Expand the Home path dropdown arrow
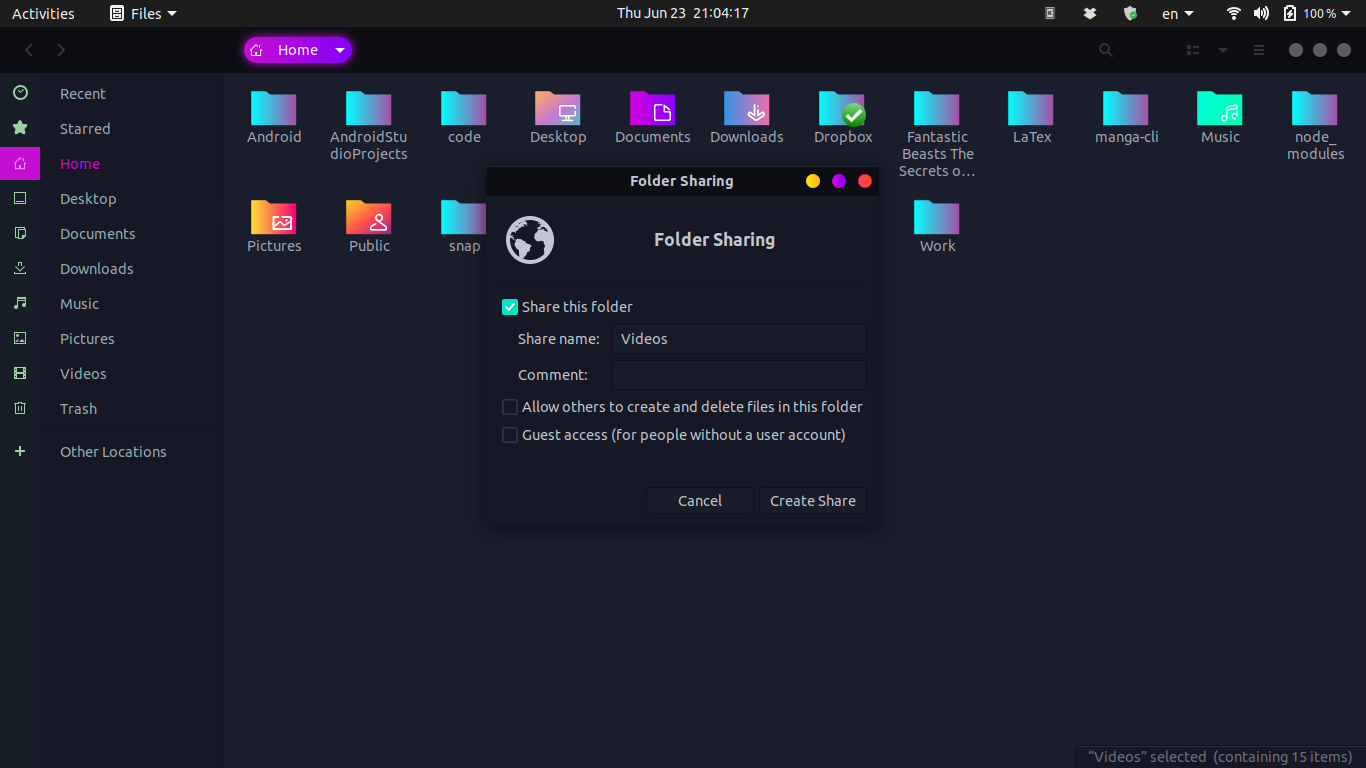 (x=340, y=50)
